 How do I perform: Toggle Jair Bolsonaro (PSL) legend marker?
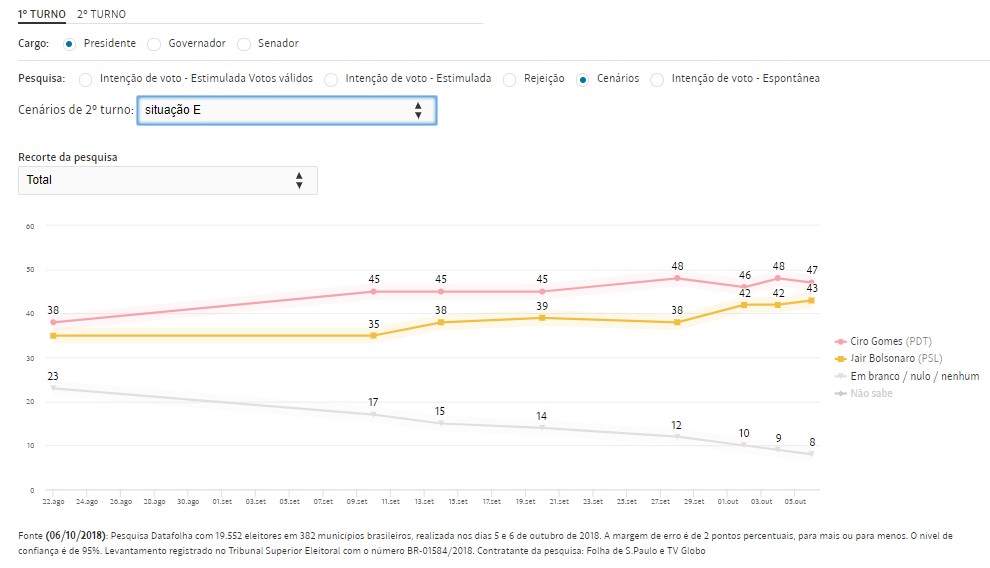tap(840, 359)
